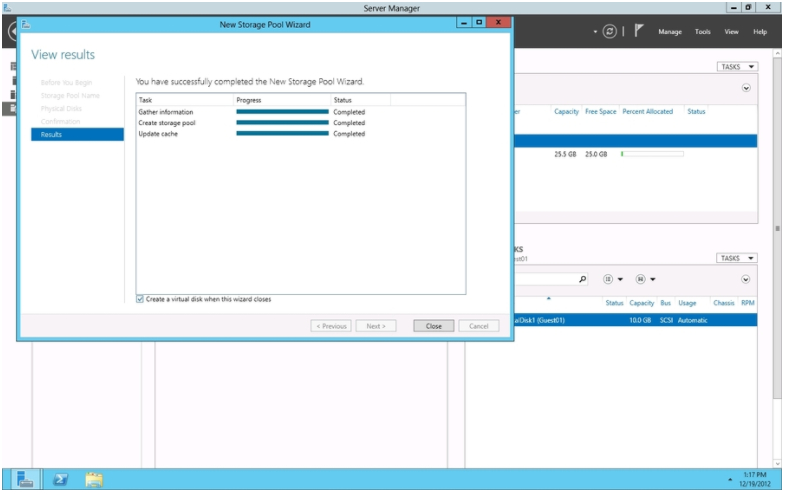Screen dimensions: 786x494
Task: Click the Update cache progress bar
Action: (x=282, y=133)
